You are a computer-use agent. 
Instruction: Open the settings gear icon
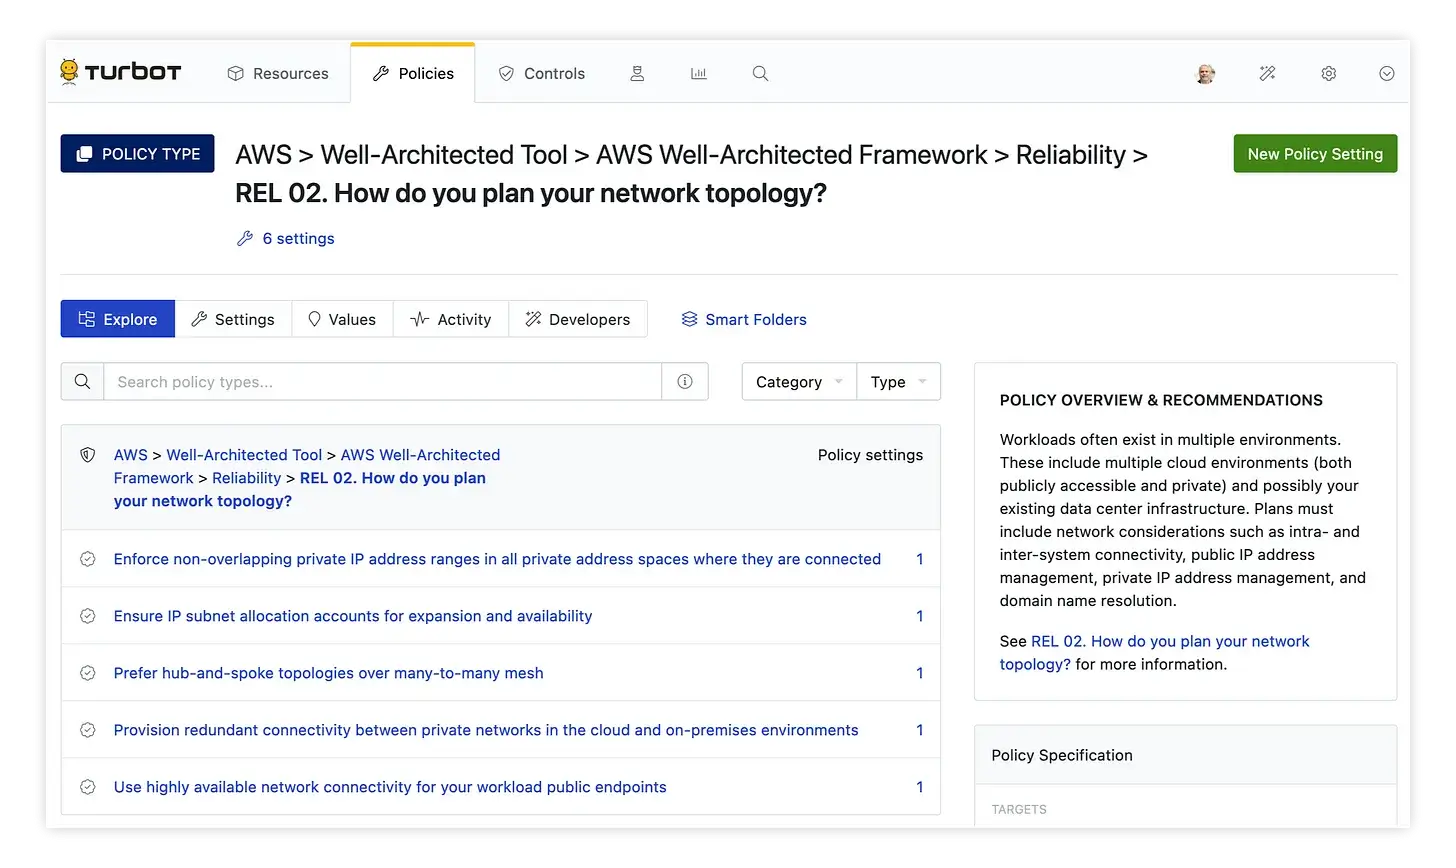[x=1329, y=73]
